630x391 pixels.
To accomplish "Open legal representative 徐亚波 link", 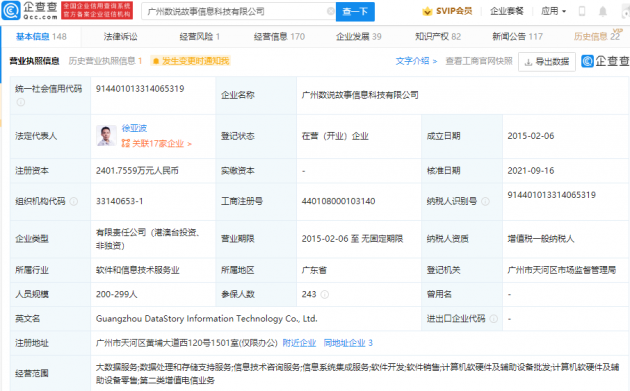I will [134, 128].
